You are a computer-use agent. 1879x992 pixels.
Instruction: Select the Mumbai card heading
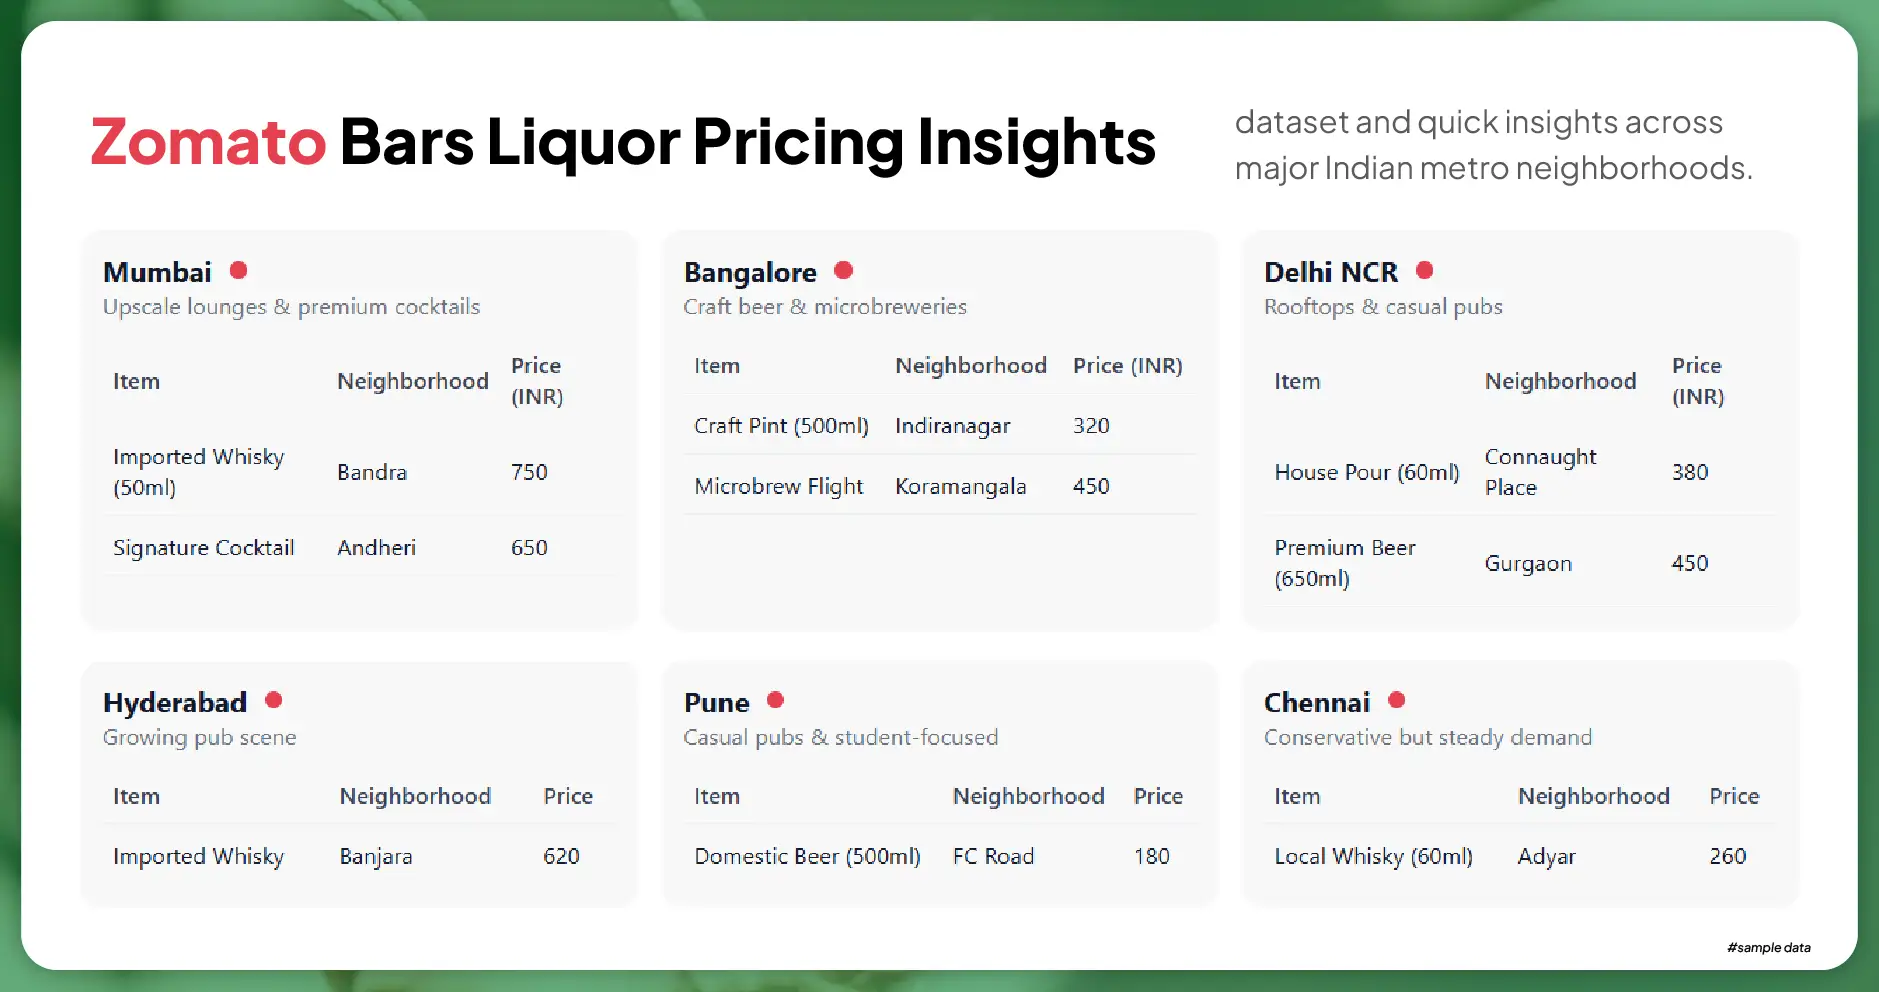click(x=157, y=272)
